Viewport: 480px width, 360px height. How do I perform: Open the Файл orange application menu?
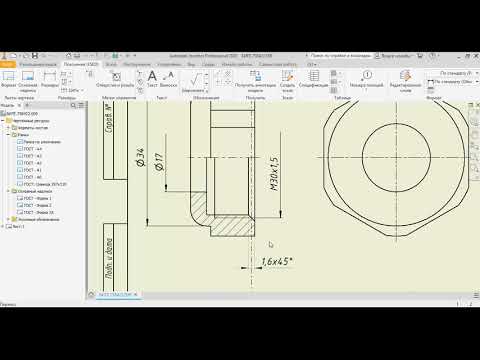click(x=7, y=64)
